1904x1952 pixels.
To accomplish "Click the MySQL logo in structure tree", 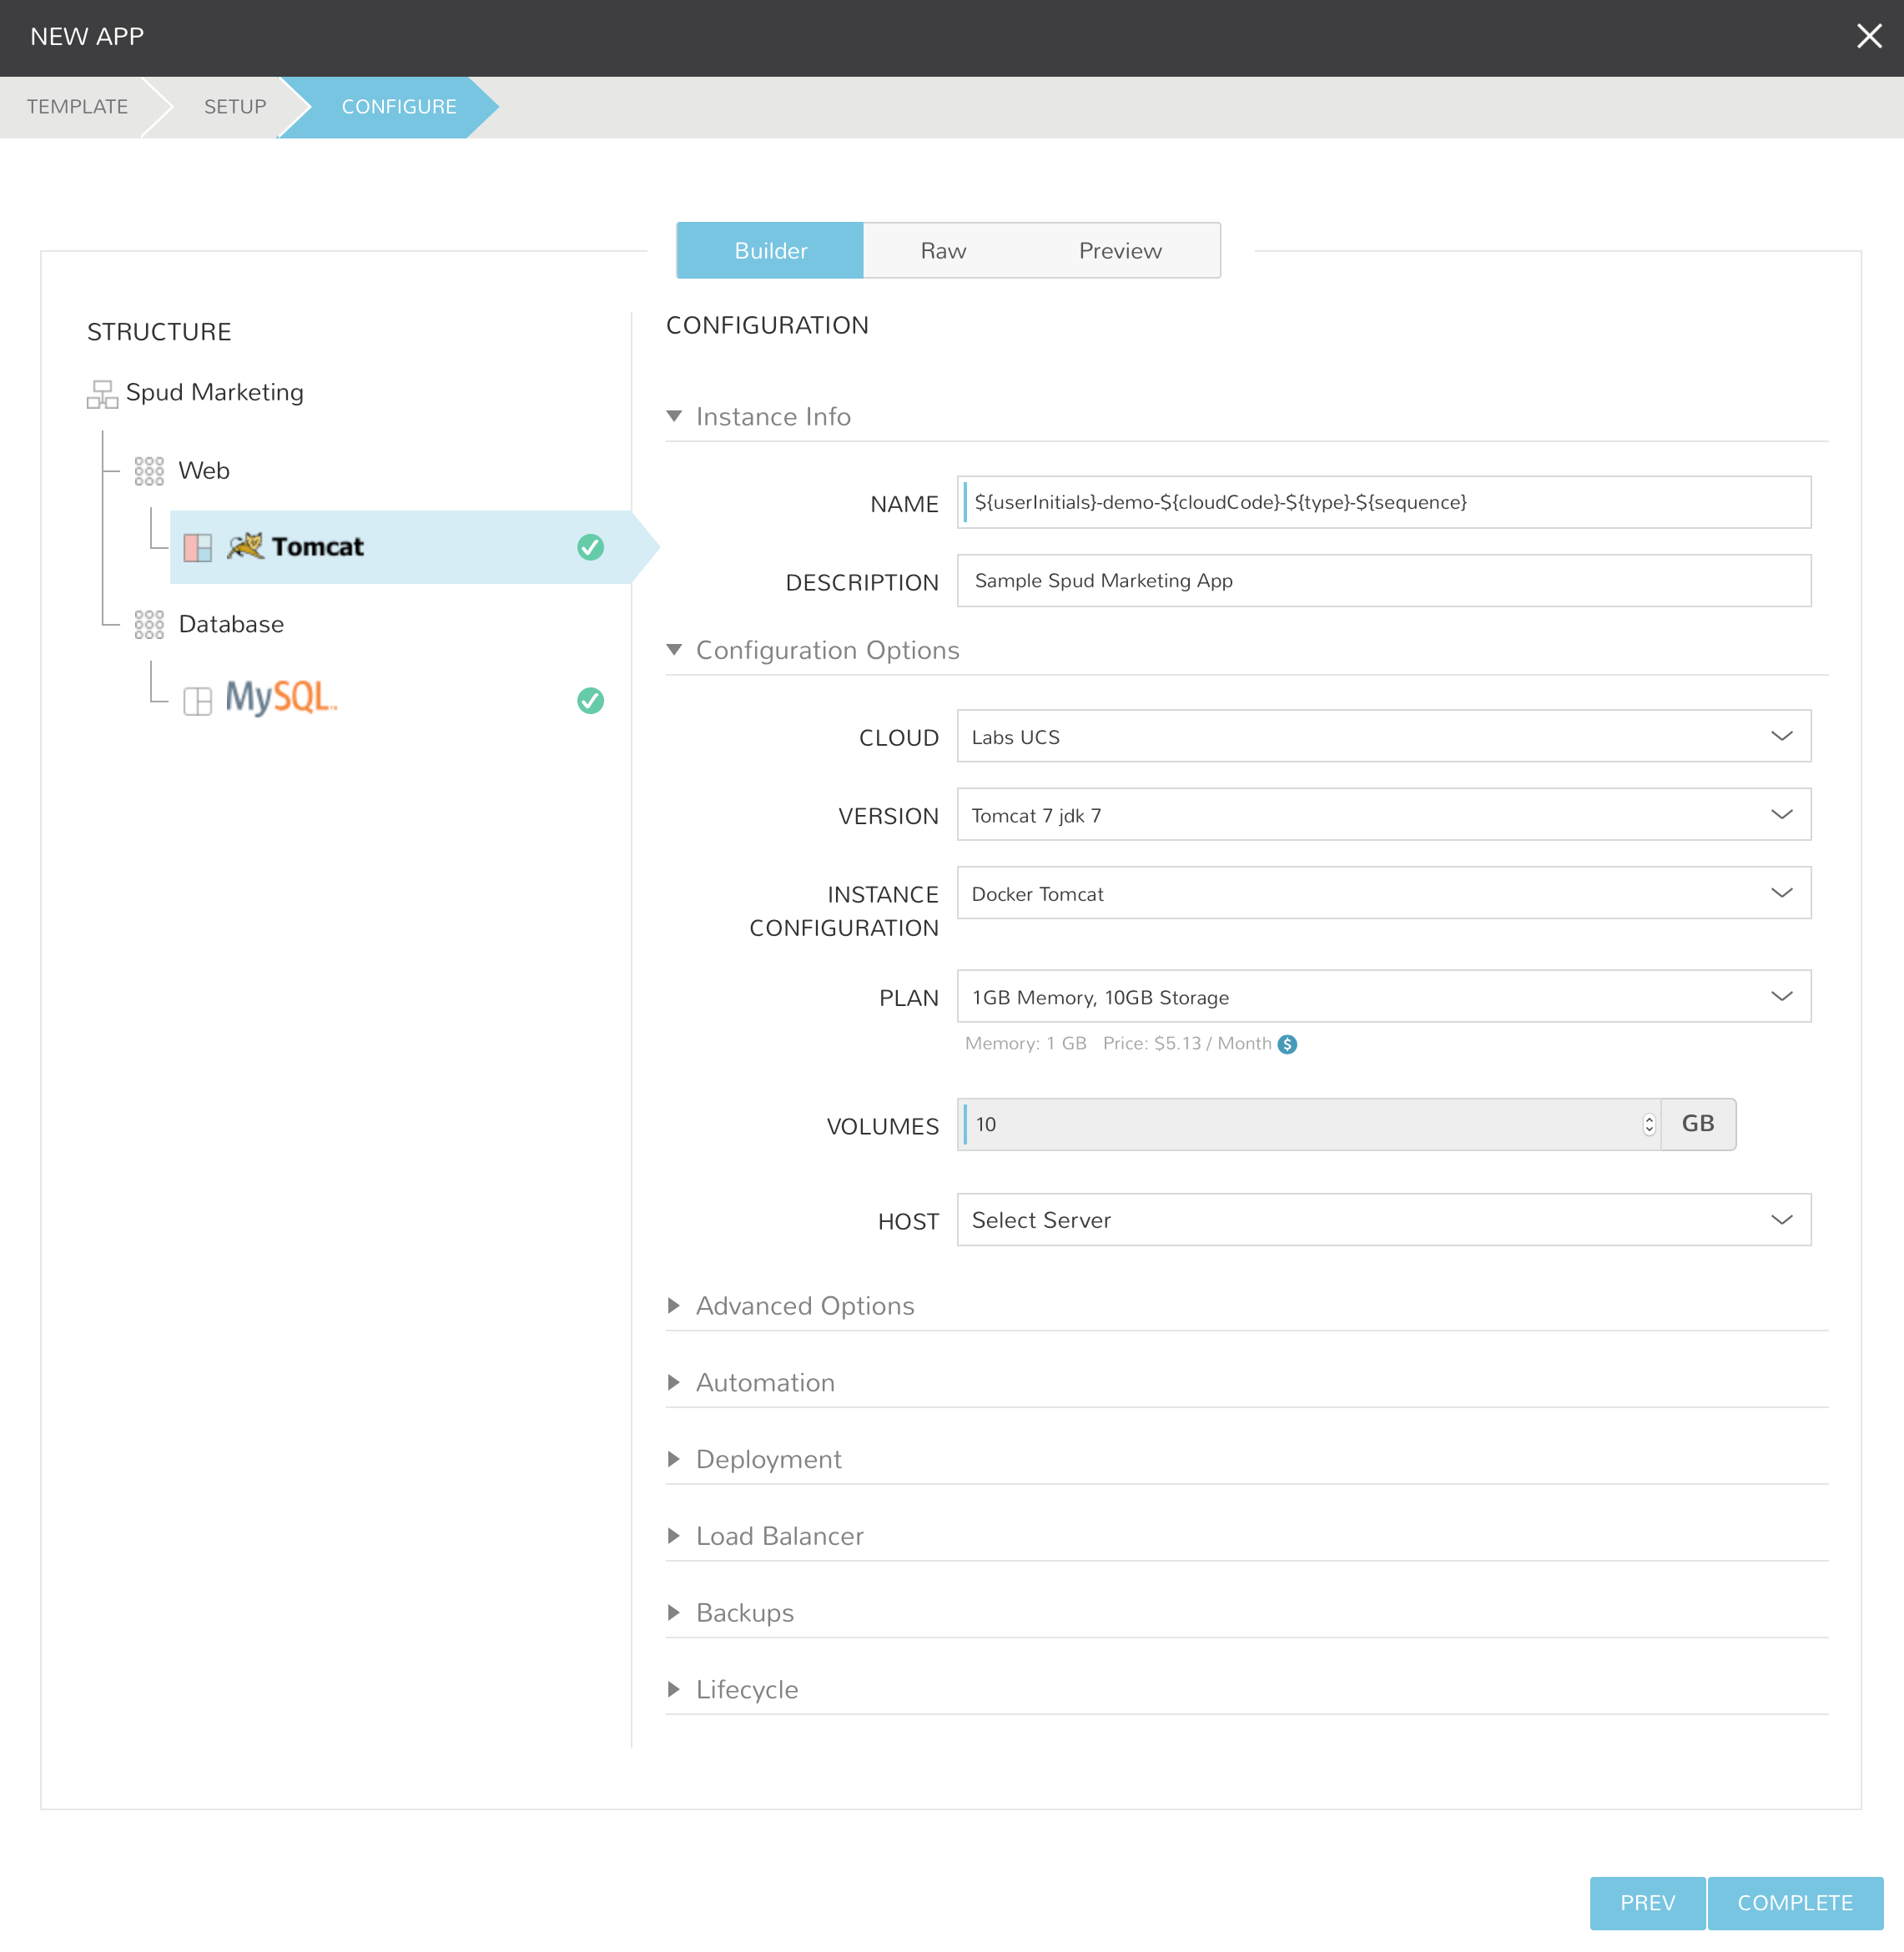I will (x=281, y=698).
